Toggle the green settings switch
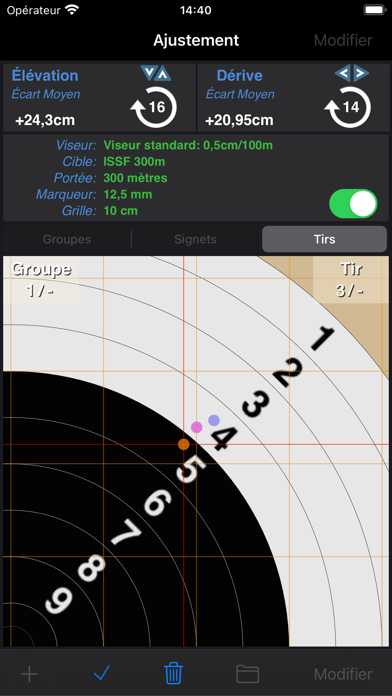 (x=353, y=204)
